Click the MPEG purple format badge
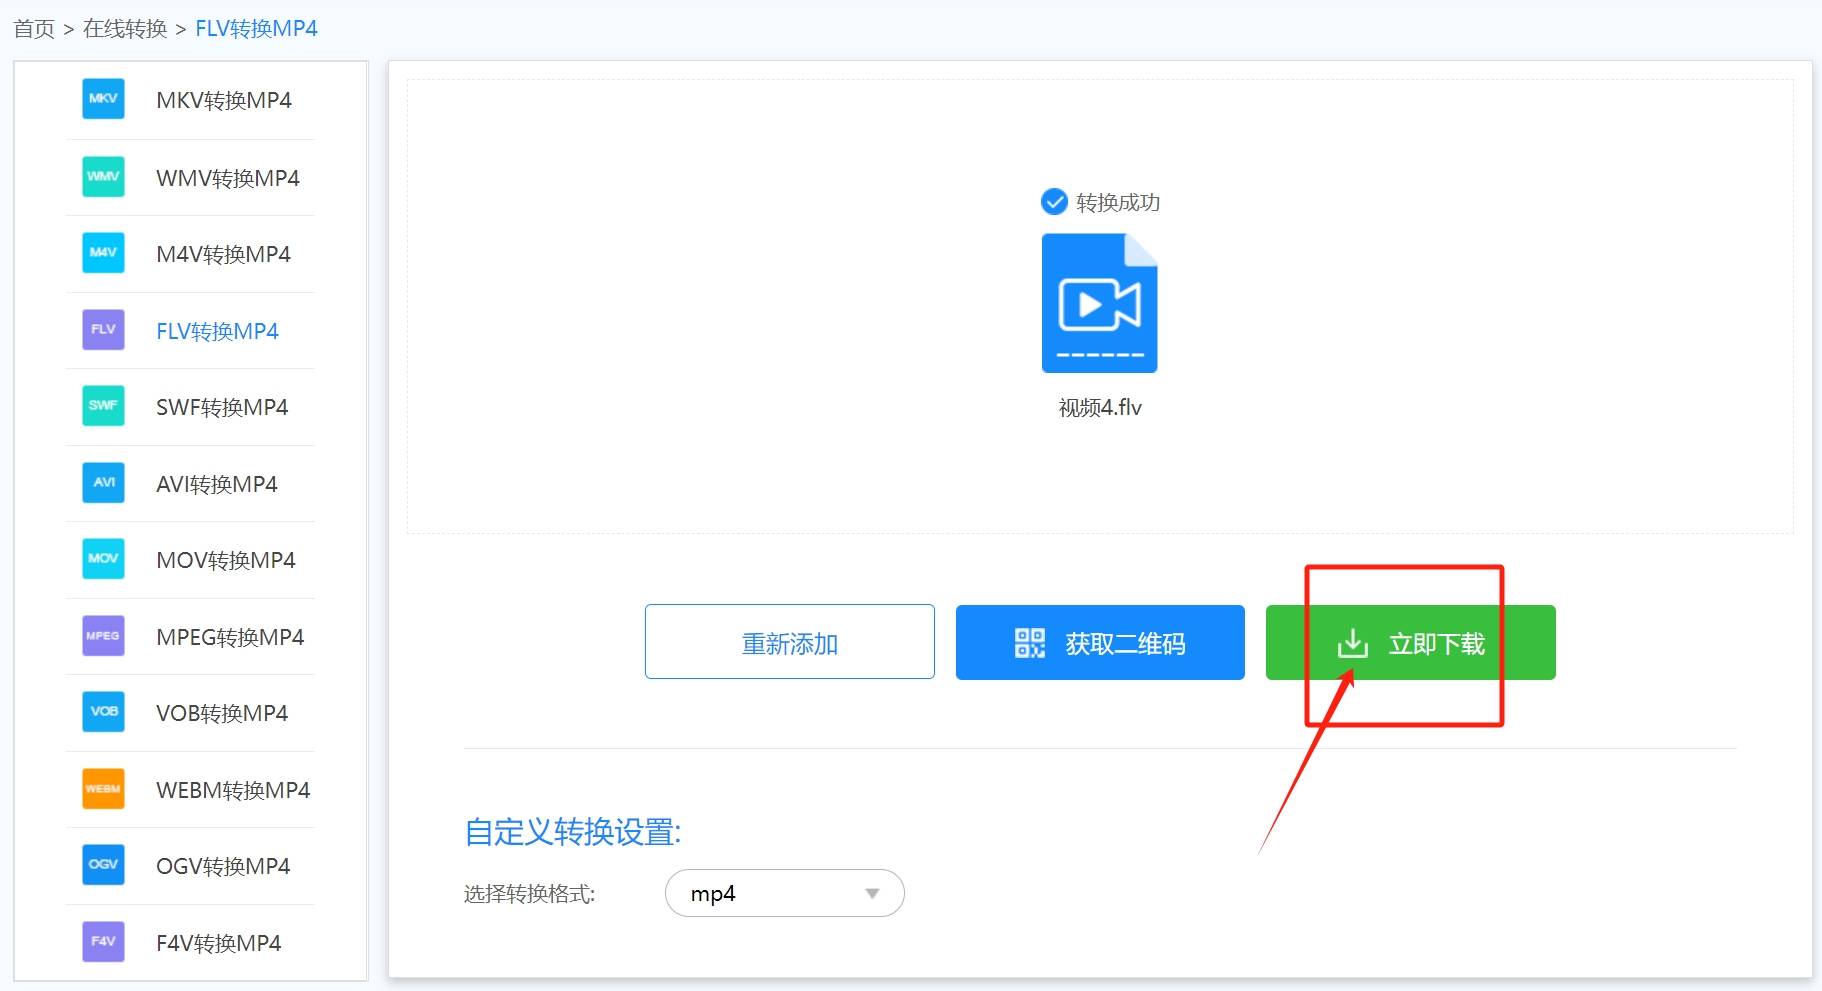 pyautogui.click(x=102, y=635)
